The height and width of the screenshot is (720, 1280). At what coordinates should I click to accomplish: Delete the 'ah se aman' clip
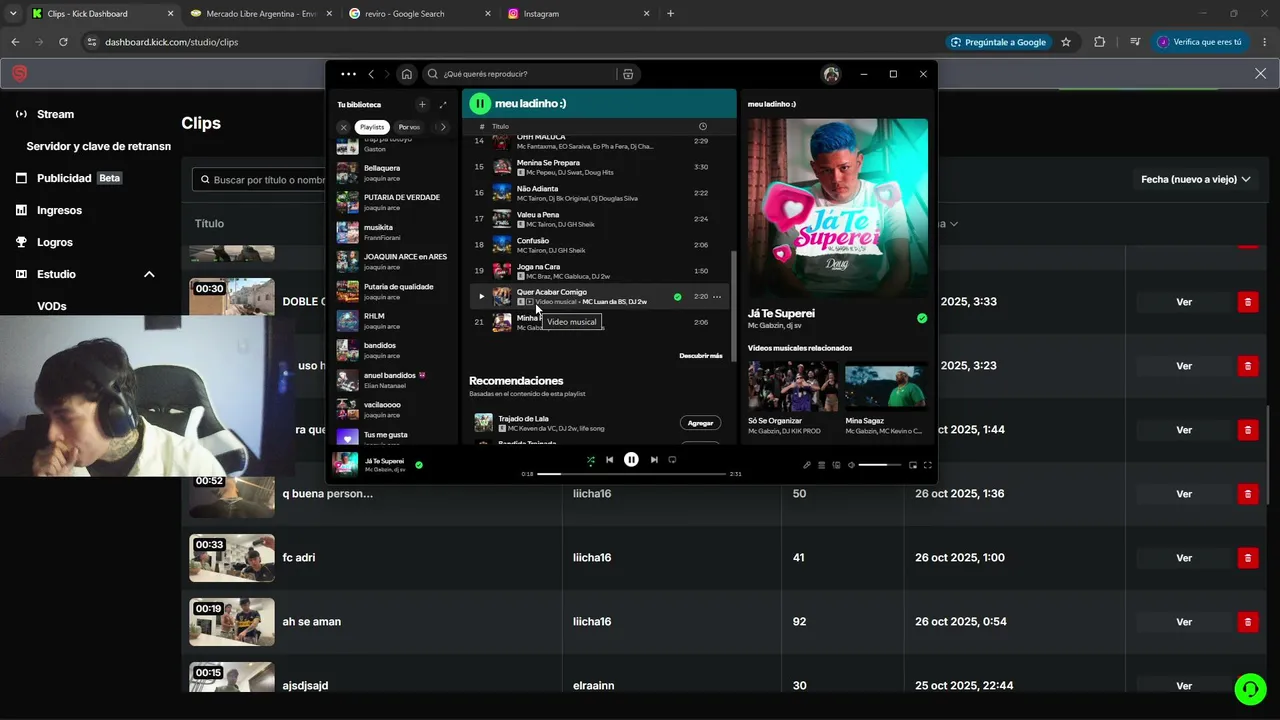point(1248,621)
